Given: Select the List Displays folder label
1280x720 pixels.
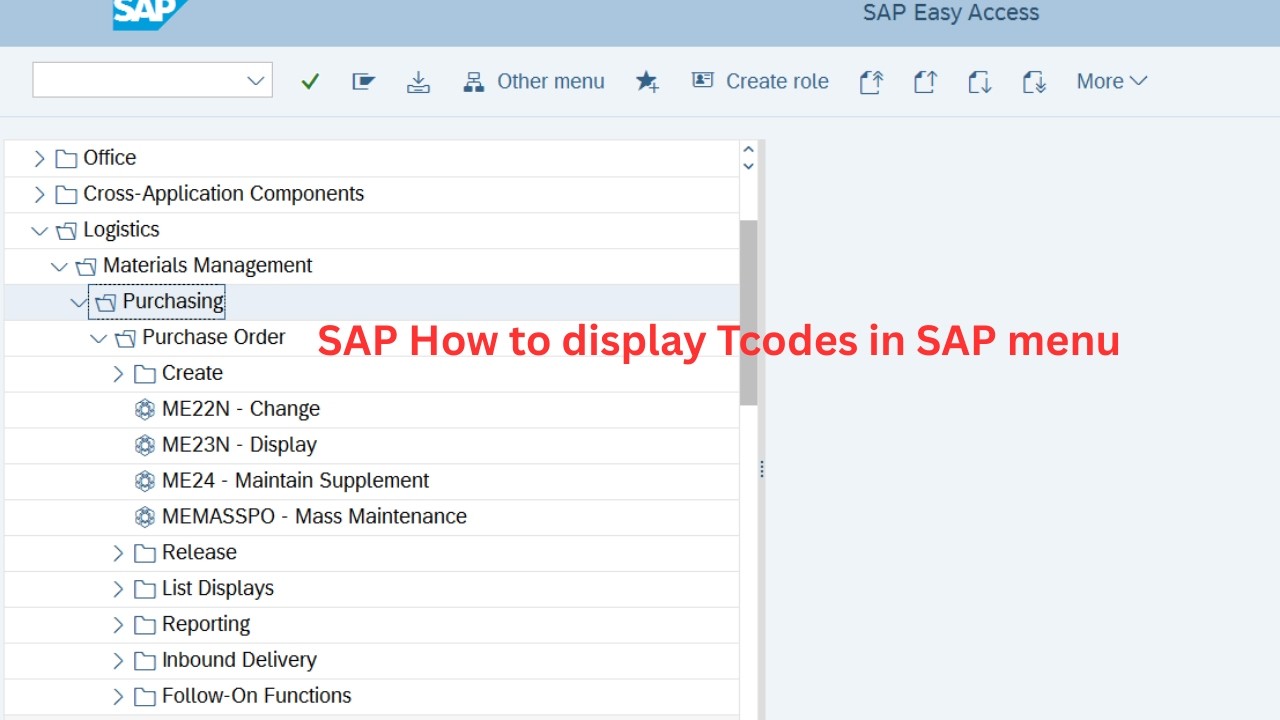Looking at the screenshot, I should click(218, 589).
